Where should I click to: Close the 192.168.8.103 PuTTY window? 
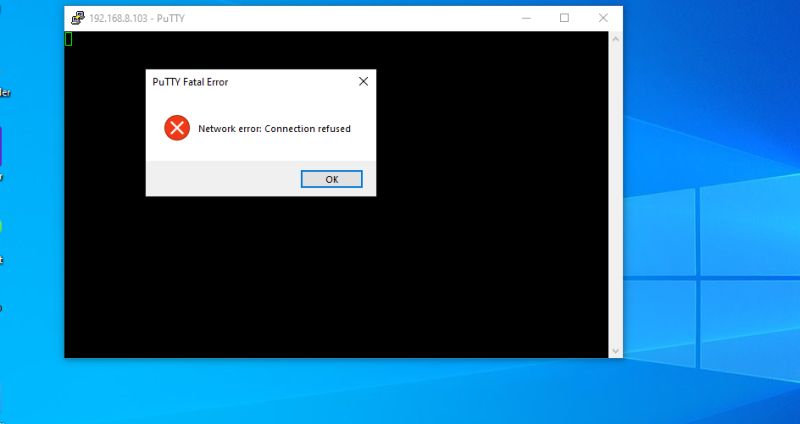click(603, 18)
